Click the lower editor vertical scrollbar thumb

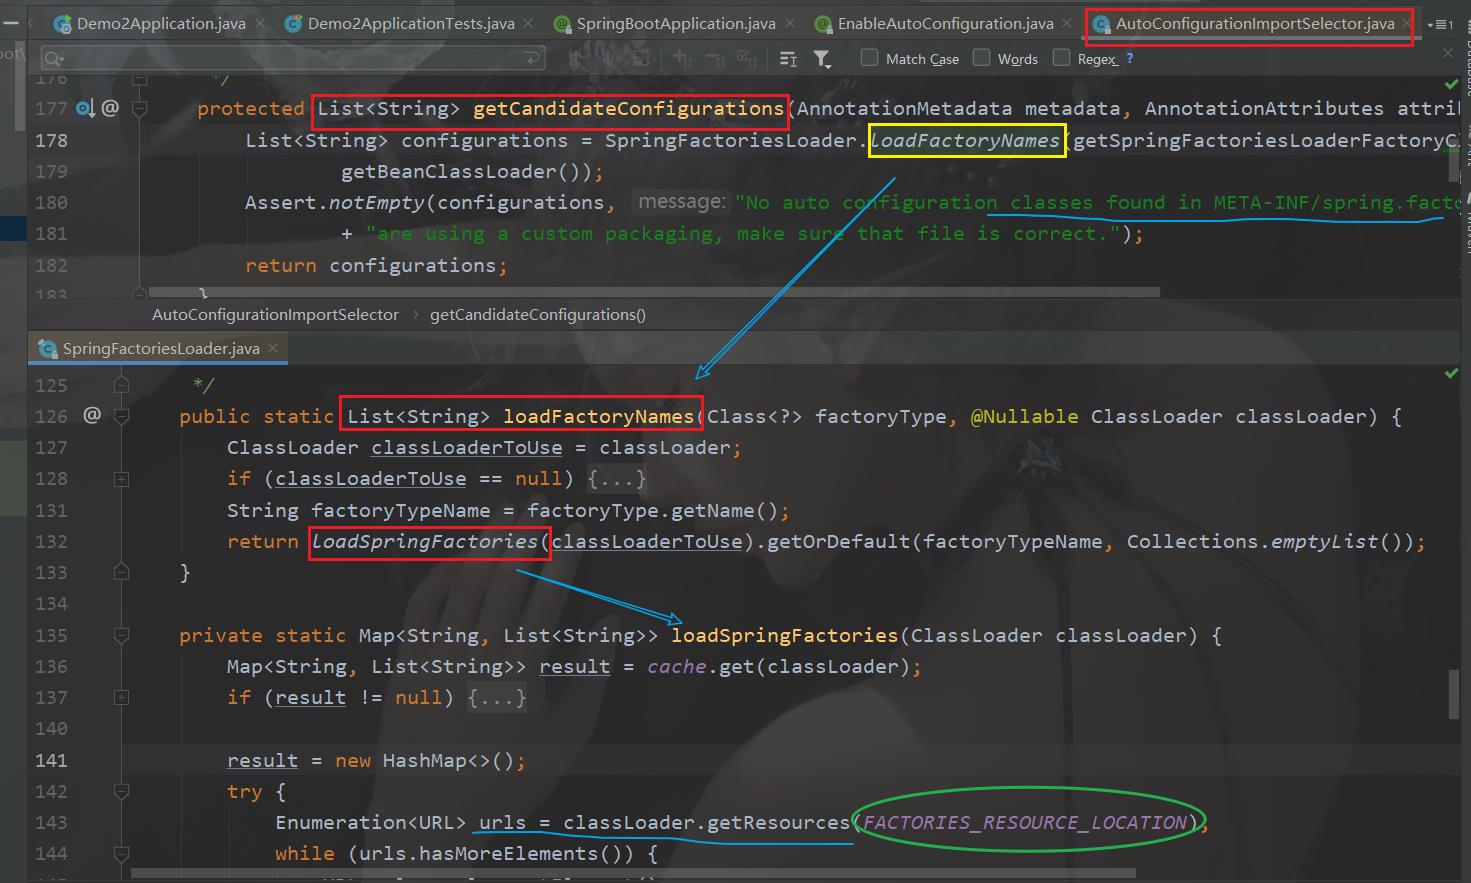(1454, 694)
